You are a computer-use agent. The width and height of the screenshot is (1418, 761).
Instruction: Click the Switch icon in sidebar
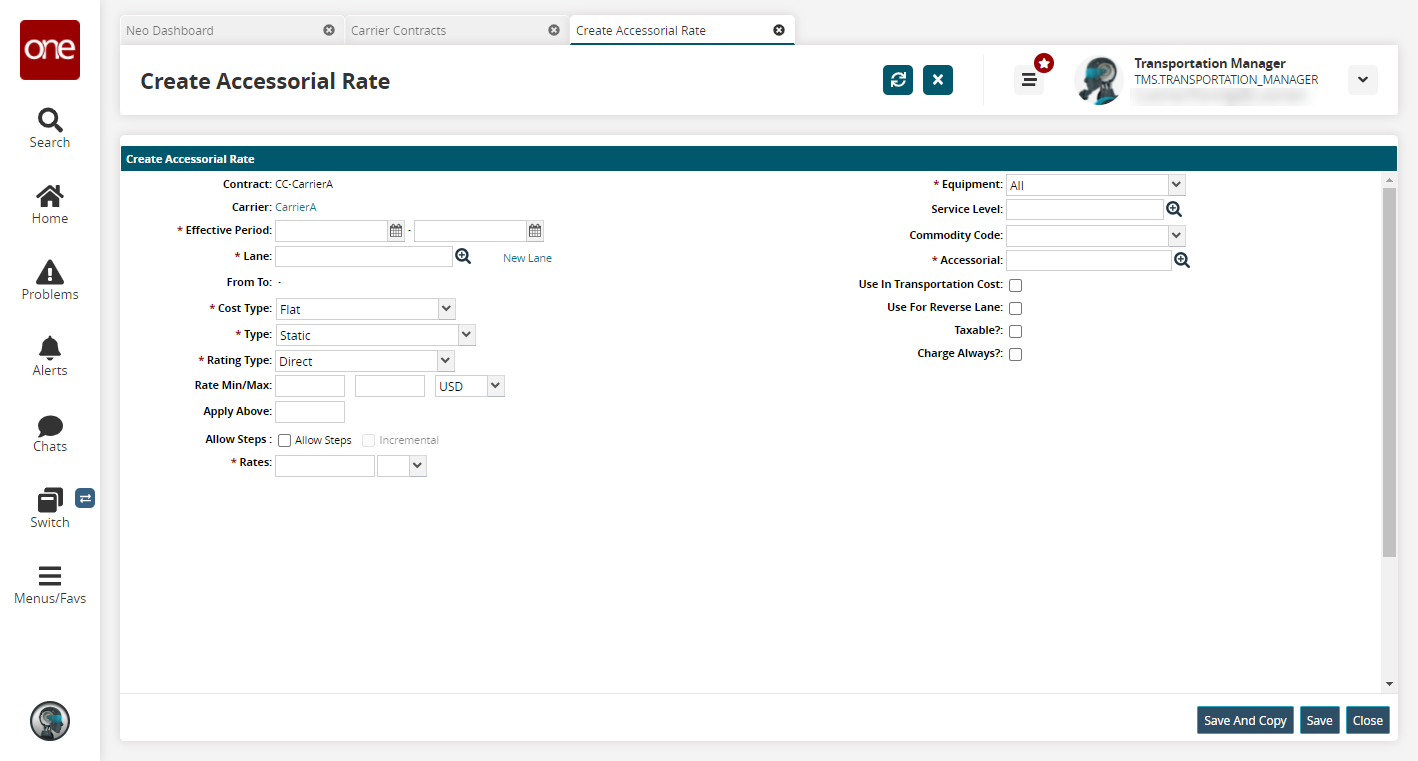pos(49,508)
